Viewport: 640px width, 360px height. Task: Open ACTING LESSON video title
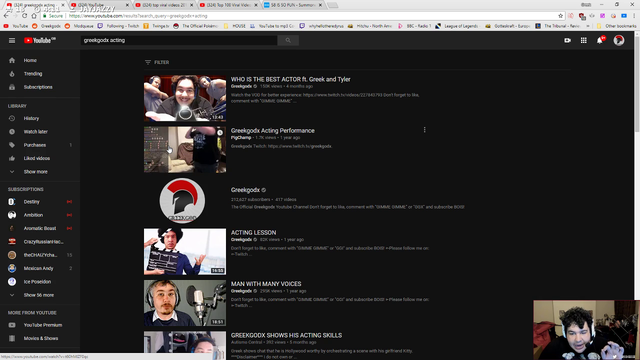click(253, 233)
